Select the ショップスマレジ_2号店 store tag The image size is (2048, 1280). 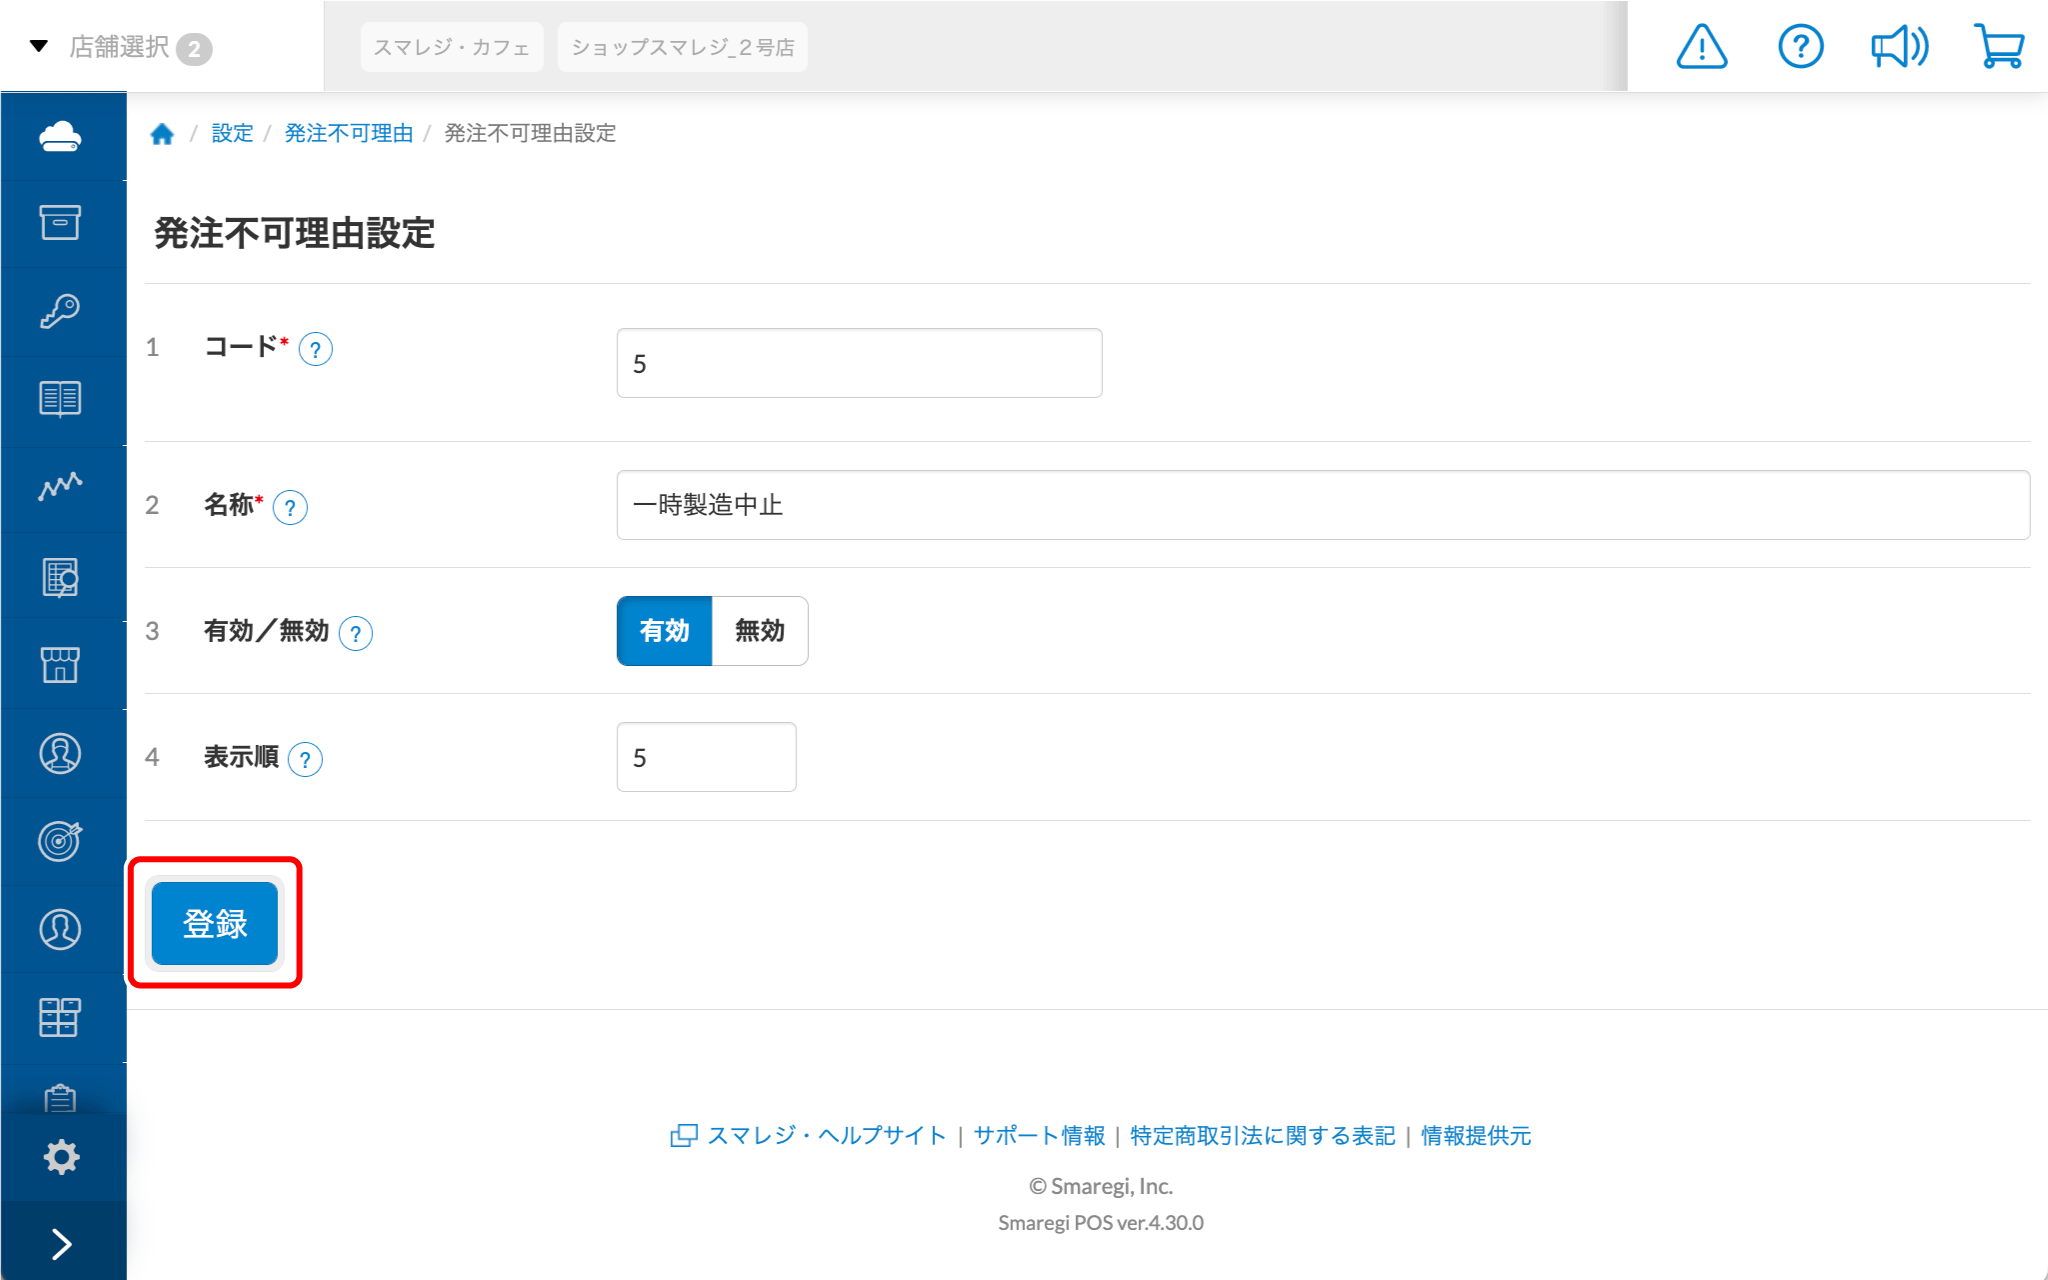point(683,47)
